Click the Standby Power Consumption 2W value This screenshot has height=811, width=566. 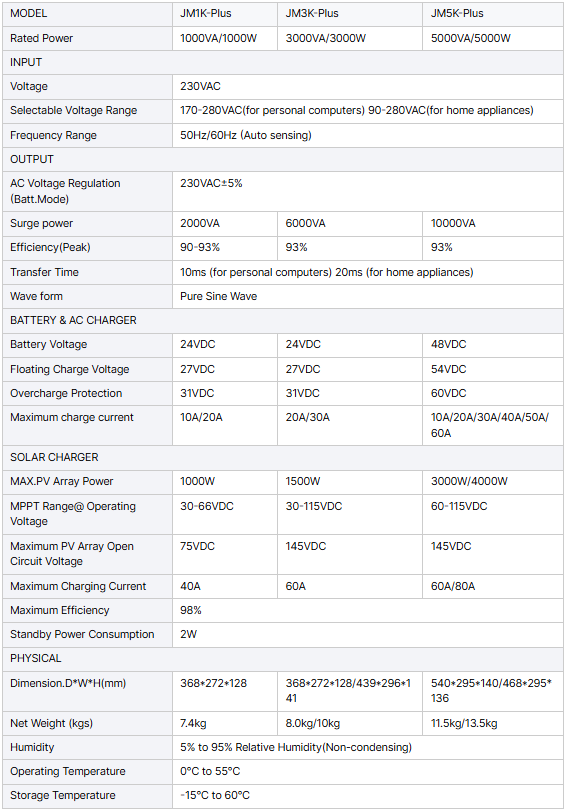(x=188, y=634)
